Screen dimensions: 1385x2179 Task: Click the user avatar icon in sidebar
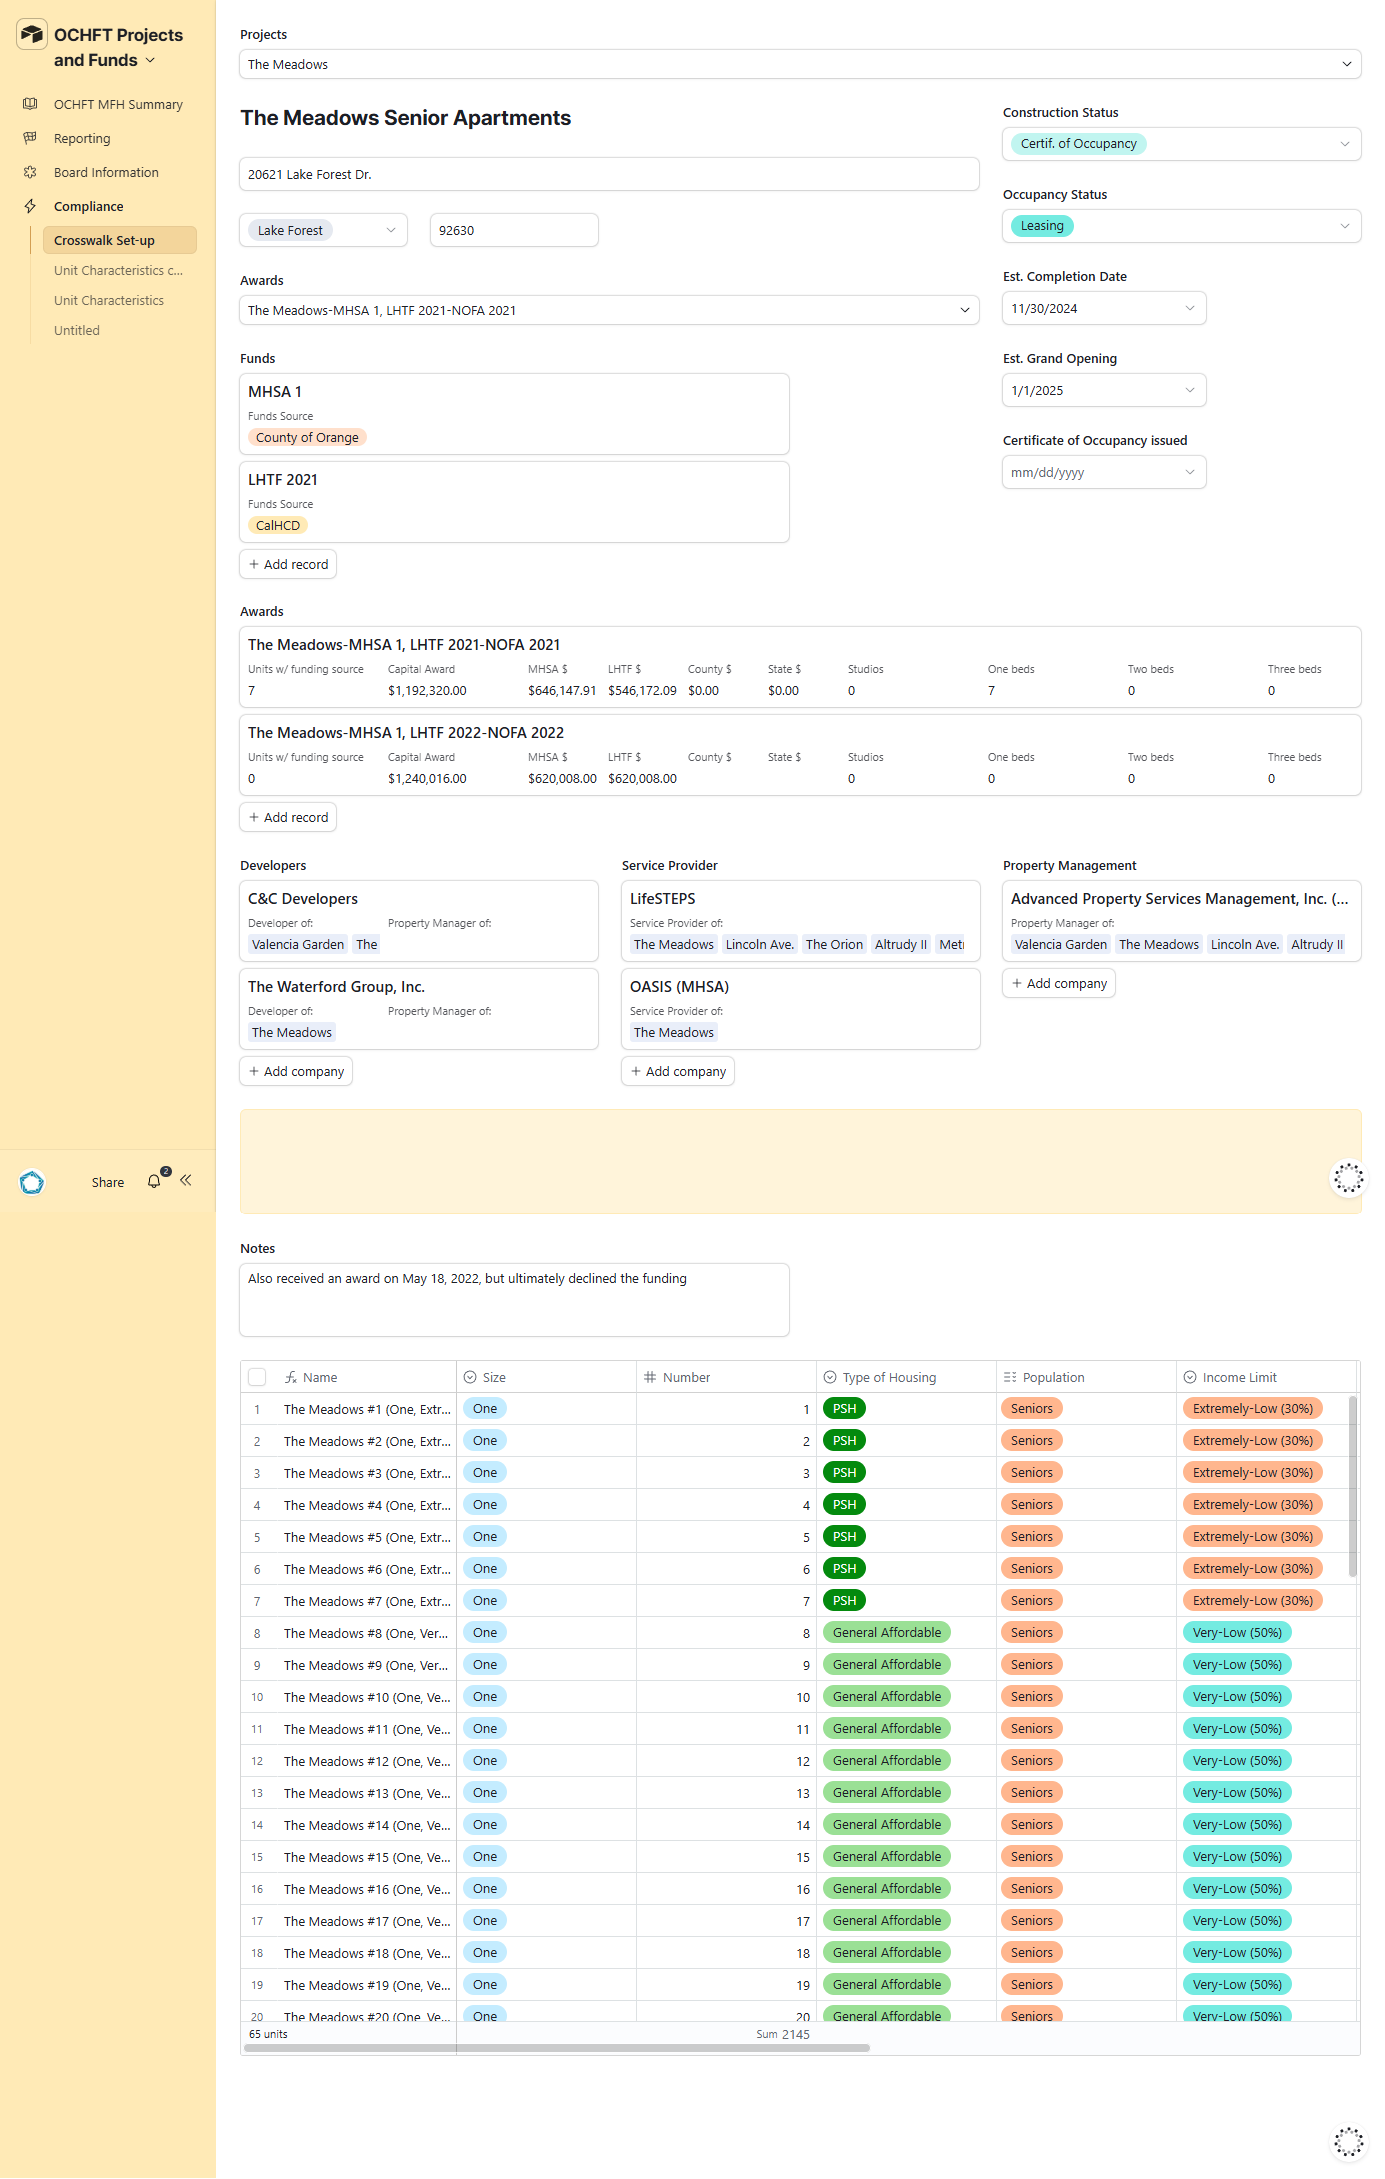pos(32,1183)
